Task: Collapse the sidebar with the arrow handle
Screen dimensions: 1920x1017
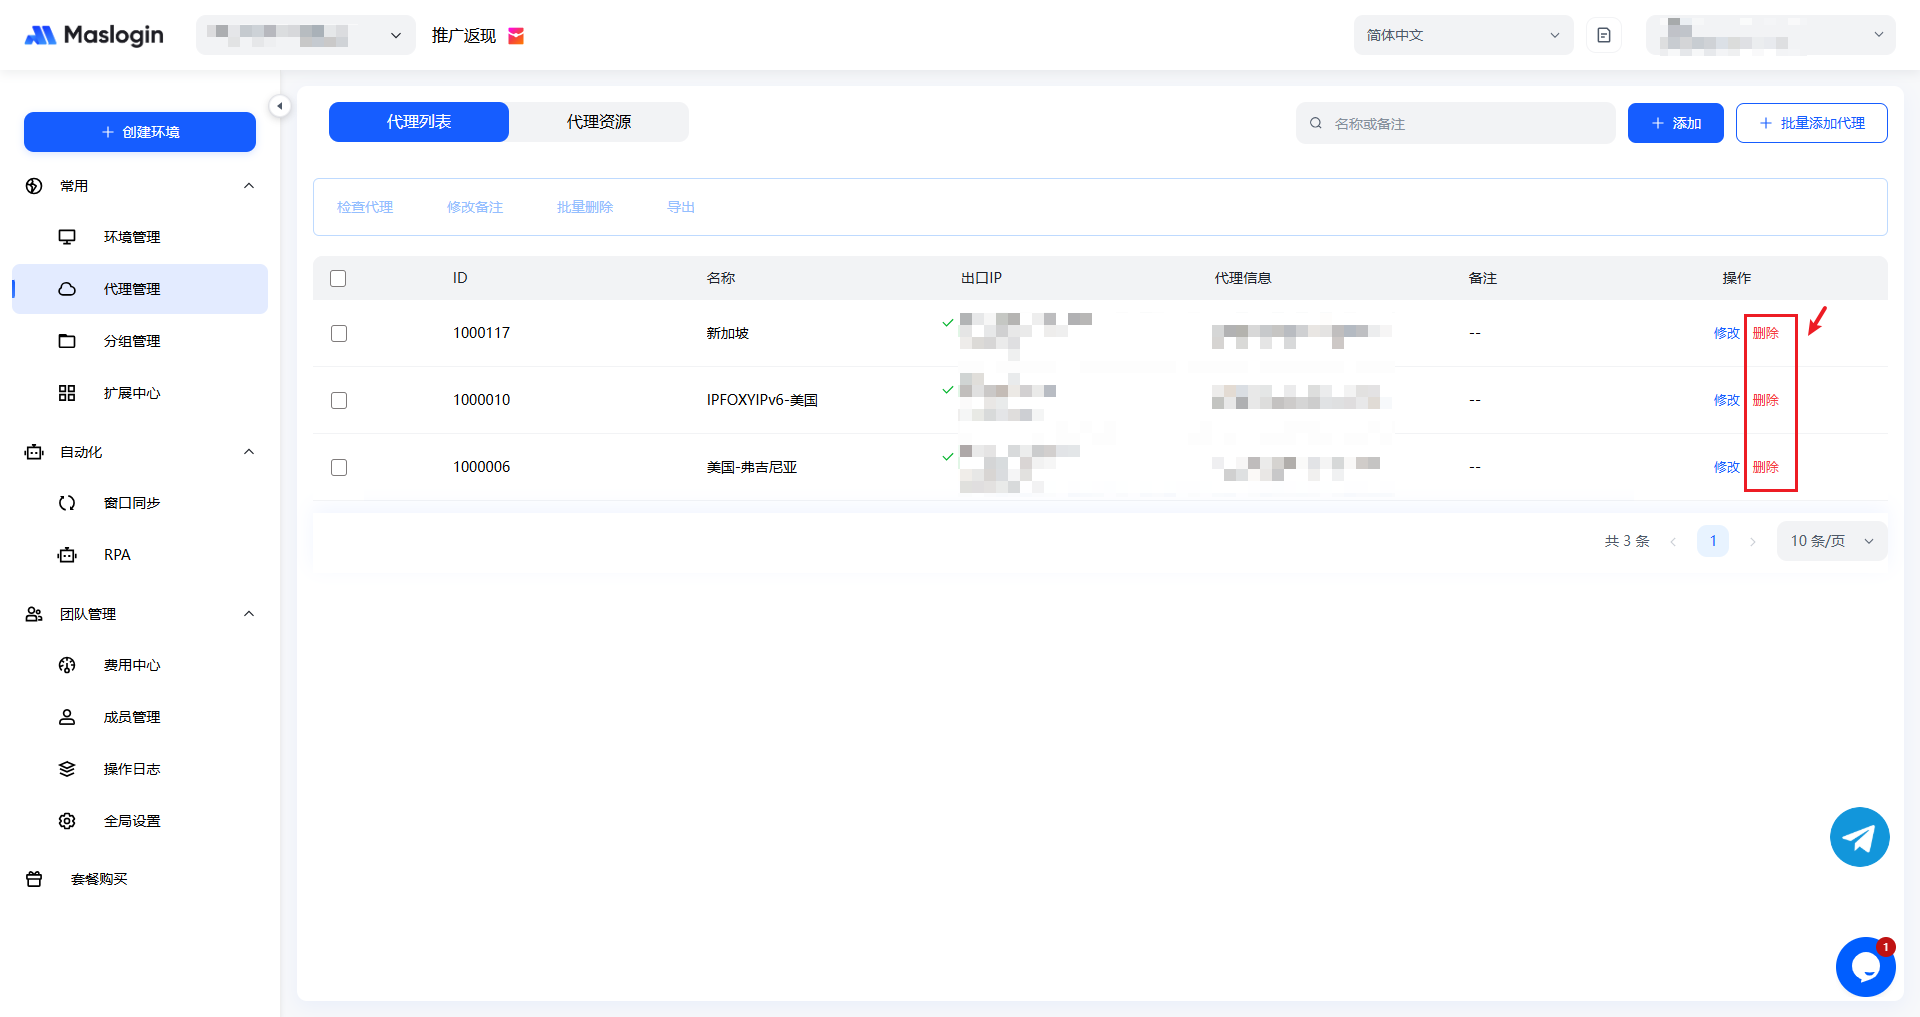Action: coord(280,106)
